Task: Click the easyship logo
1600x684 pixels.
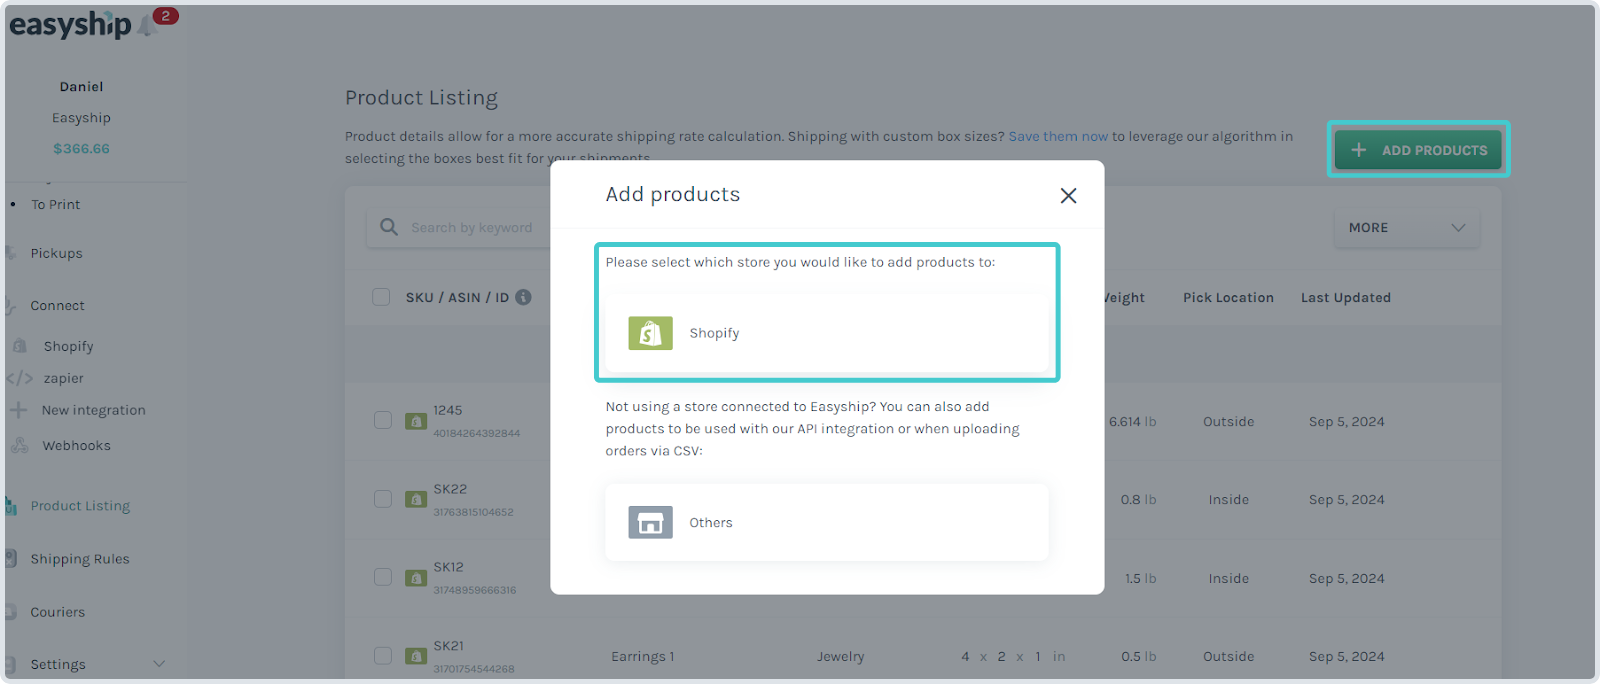Action: point(70,24)
